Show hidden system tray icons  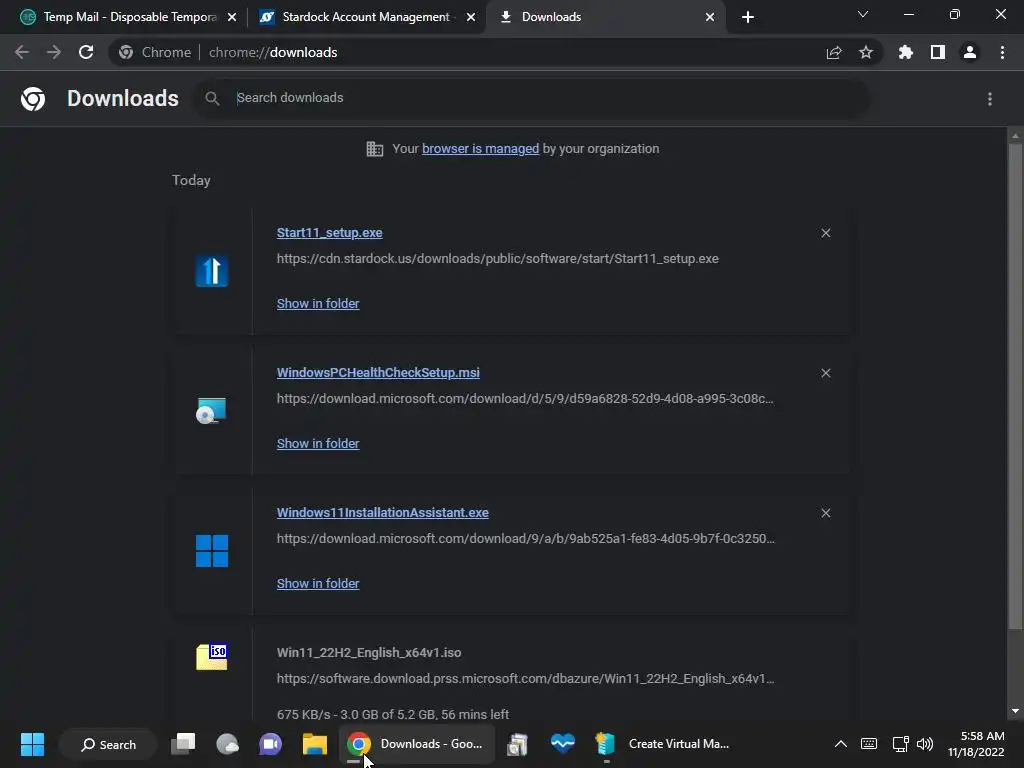tap(841, 744)
